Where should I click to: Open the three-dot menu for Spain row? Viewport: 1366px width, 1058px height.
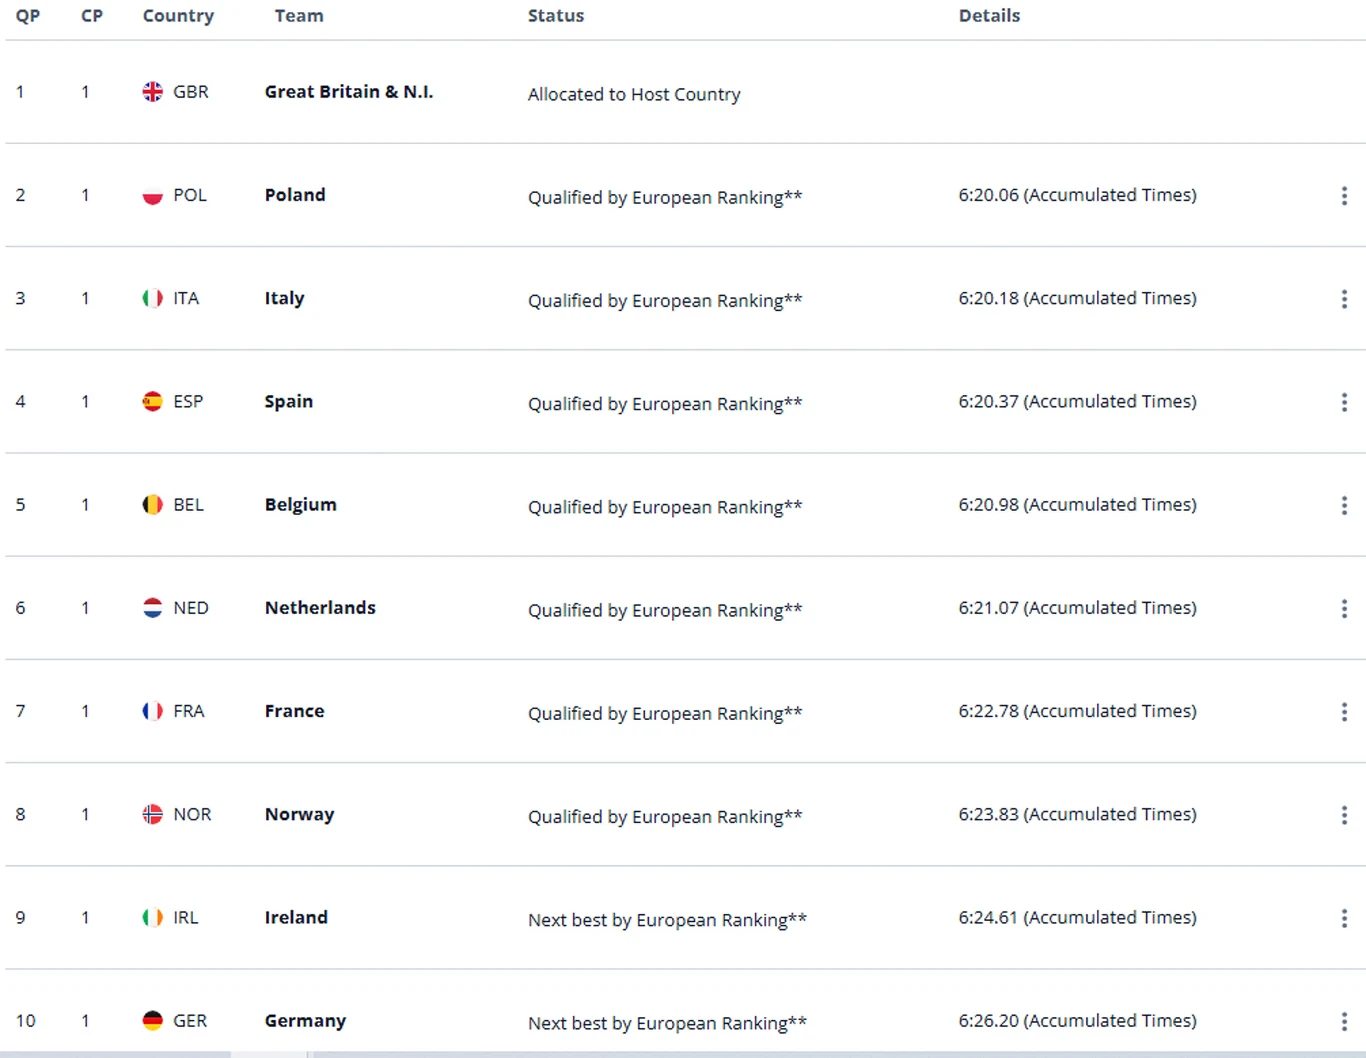pos(1344,402)
